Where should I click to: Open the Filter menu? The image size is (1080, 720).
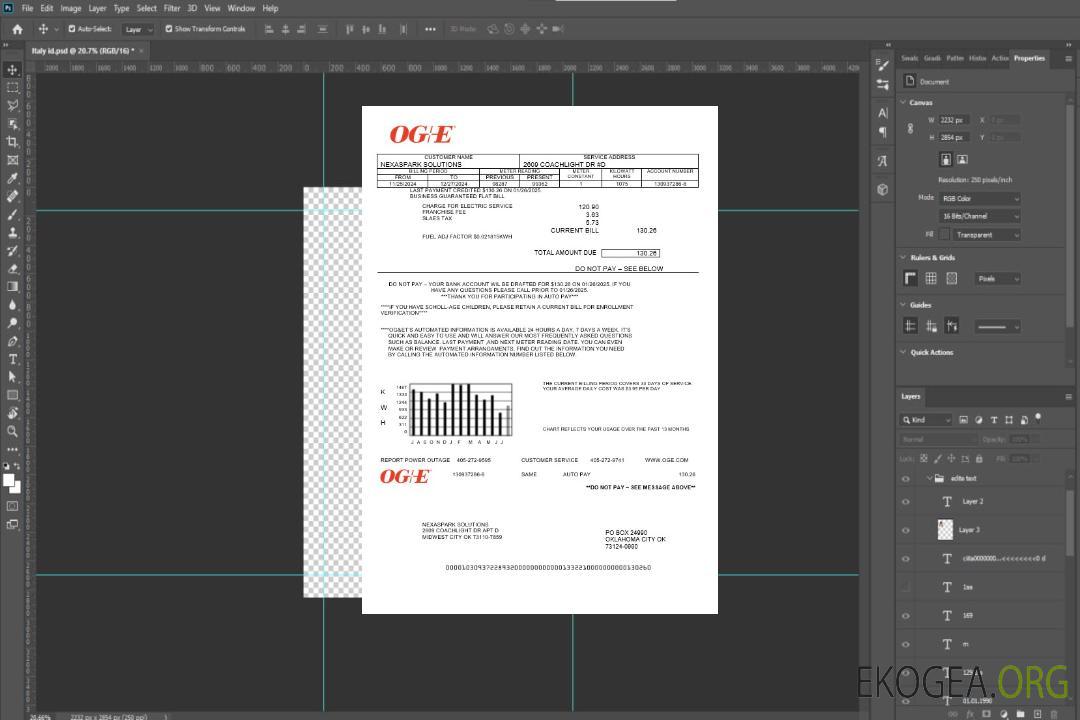172,8
